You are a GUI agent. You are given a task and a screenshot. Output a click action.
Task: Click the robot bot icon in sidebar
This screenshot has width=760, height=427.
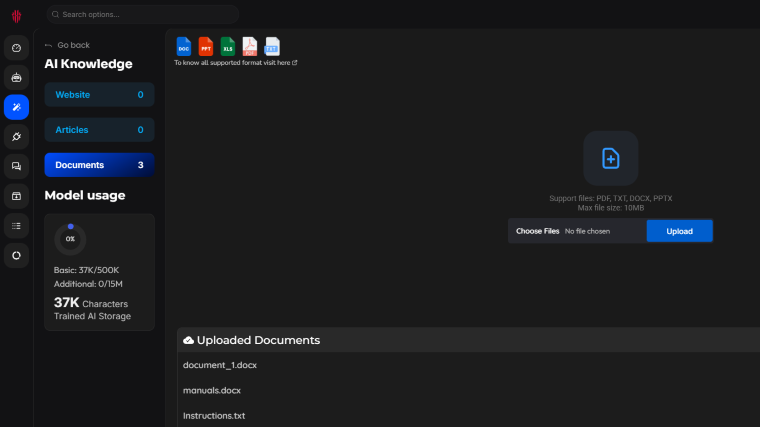point(16,77)
